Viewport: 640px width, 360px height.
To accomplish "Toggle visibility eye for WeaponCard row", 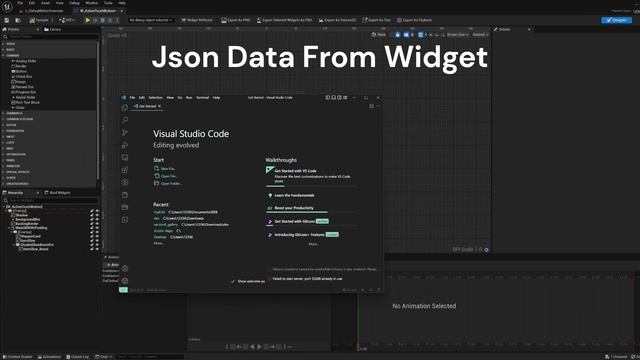I will click(x=97, y=236).
